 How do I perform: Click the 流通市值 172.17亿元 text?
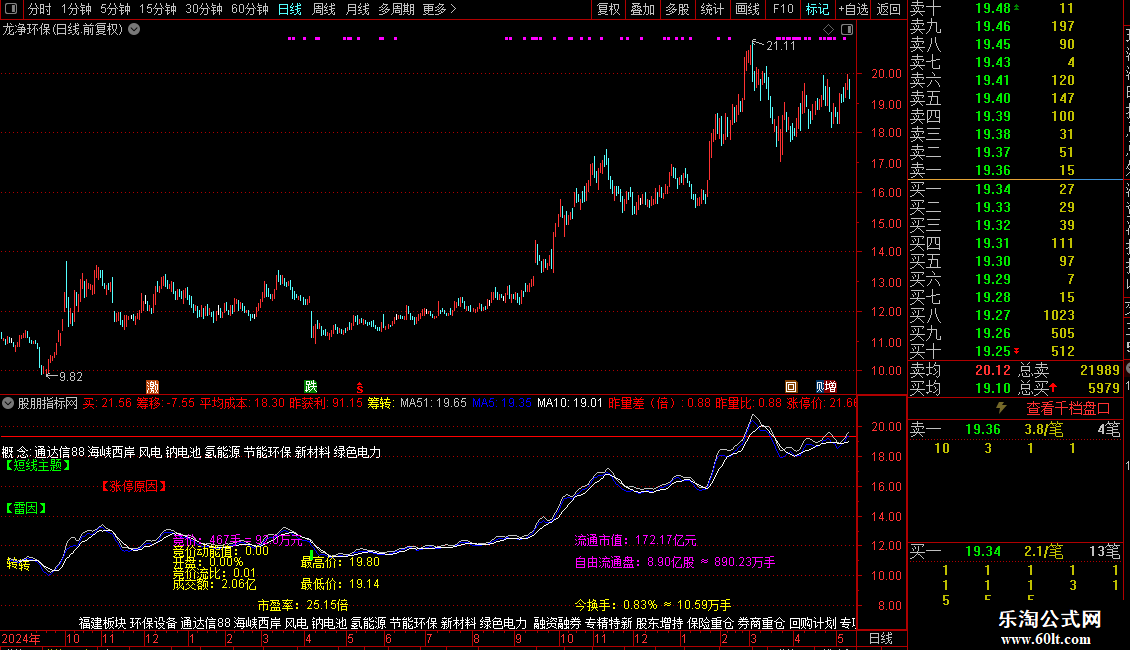pyautogui.click(x=635, y=540)
